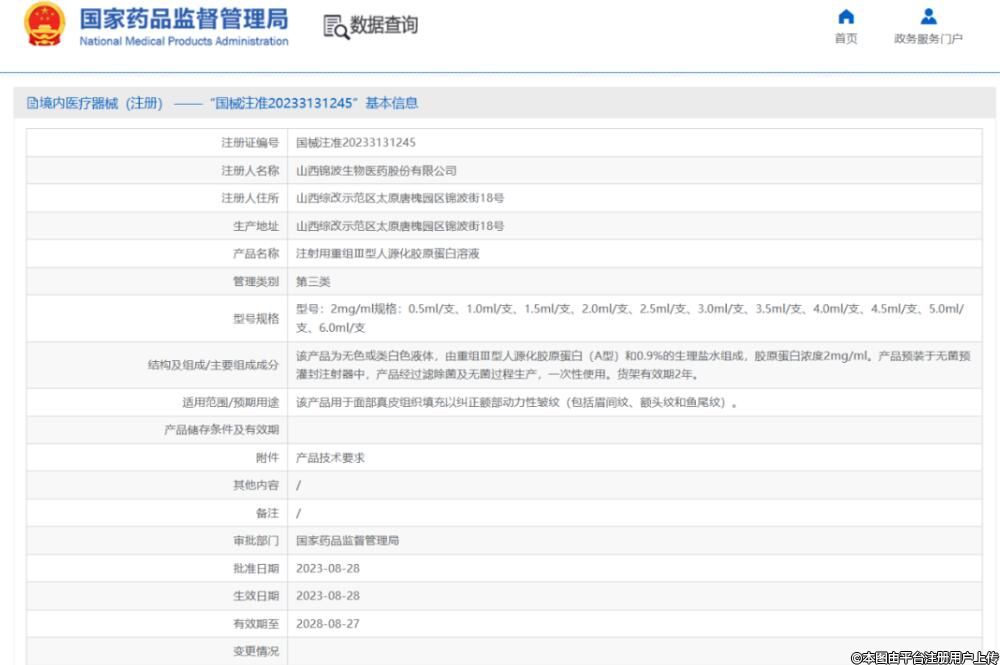1000x665 pixels.
Task: Click the National Medical Products Administration English subtitle
Action: pyautogui.click(x=184, y=42)
